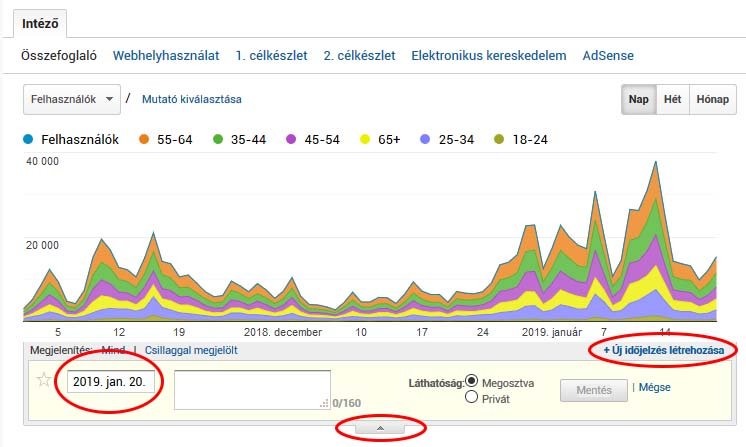Click the Mégse cancel link
Viewport: 746px width, 447px height.
[654, 387]
